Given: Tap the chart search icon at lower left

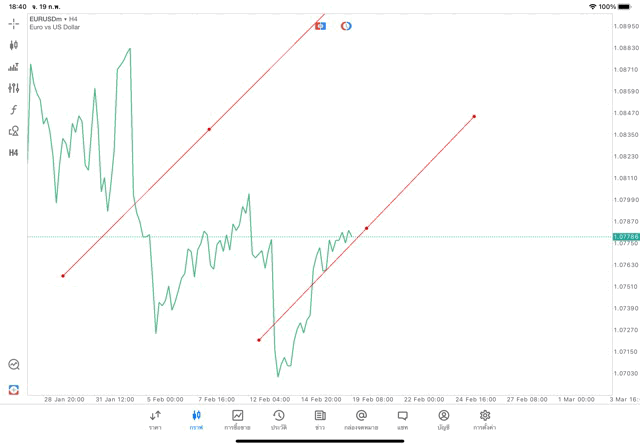Looking at the screenshot, I should click(x=14, y=365).
